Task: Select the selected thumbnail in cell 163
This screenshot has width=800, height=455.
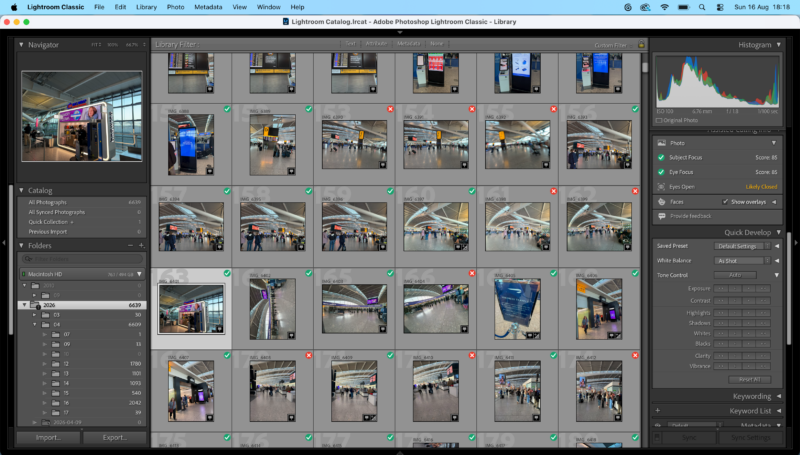Action: (191, 309)
